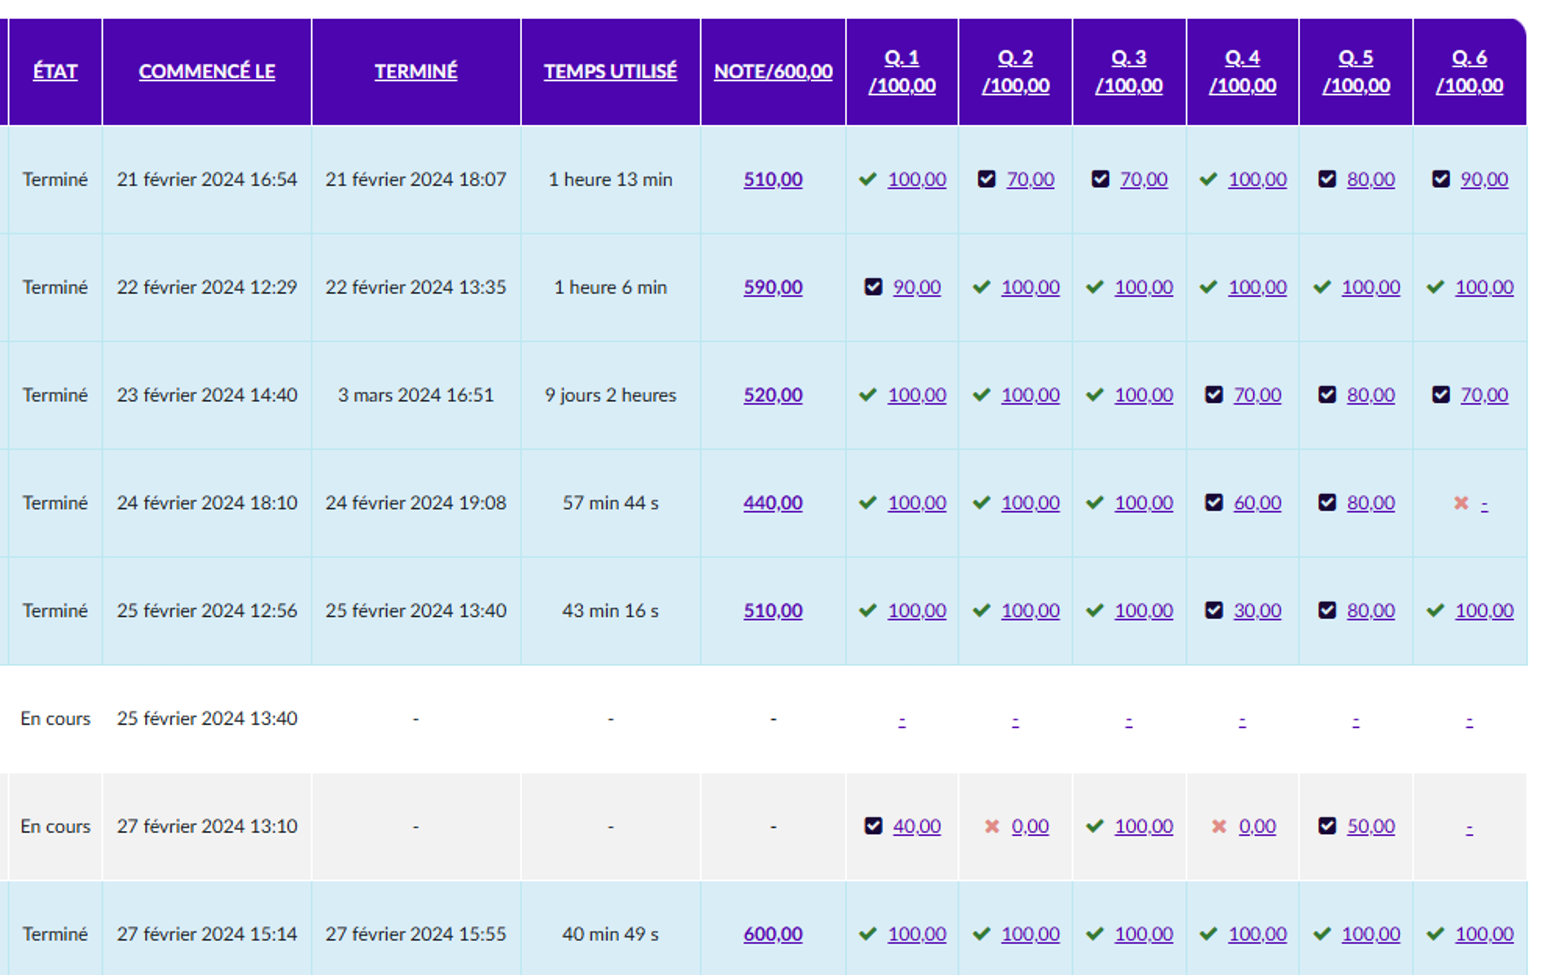Sort the table by the ÉTAT column
Screen dimensions: 1568x977
55,72
